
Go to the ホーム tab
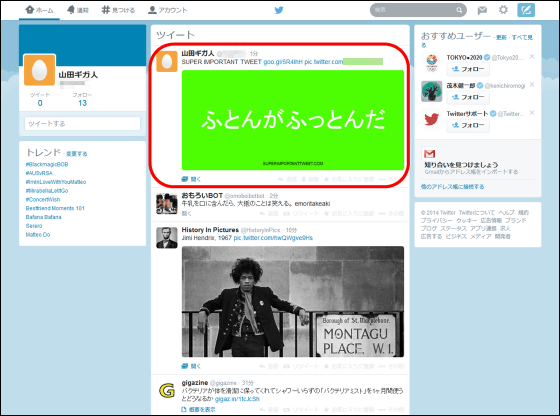[39, 10]
